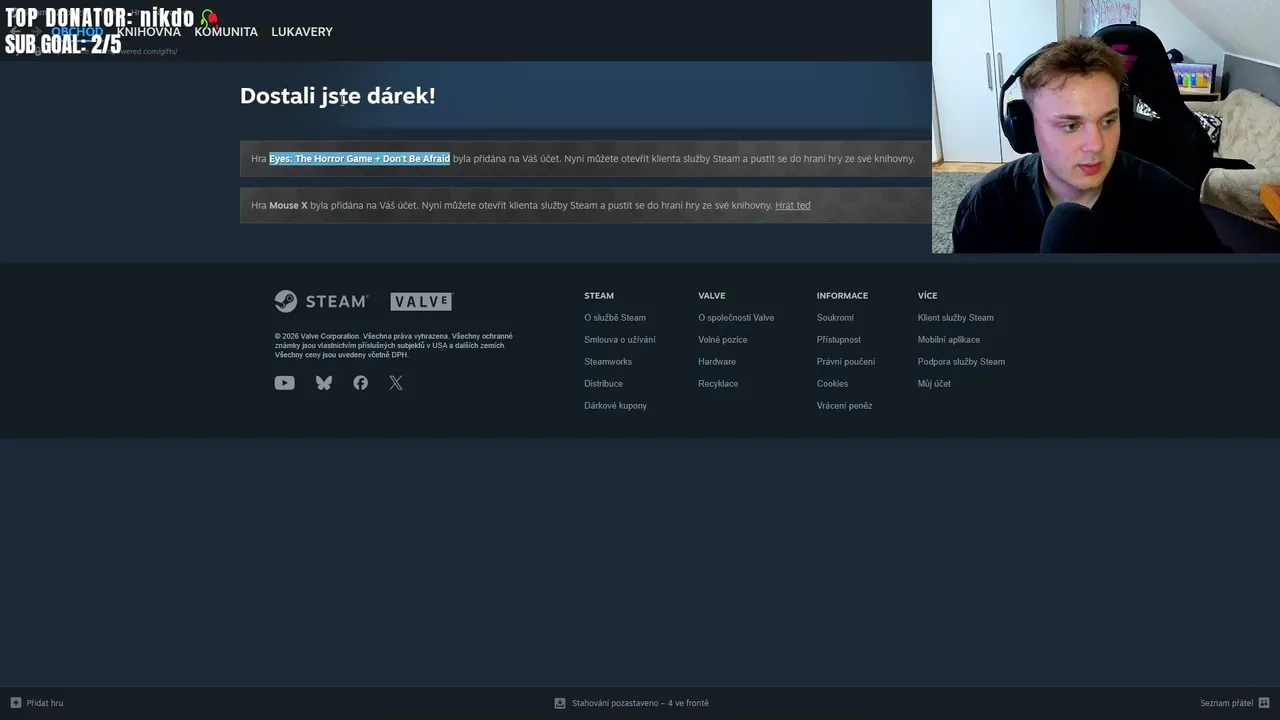Open the Přístupnost footer link

click(x=839, y=340)
